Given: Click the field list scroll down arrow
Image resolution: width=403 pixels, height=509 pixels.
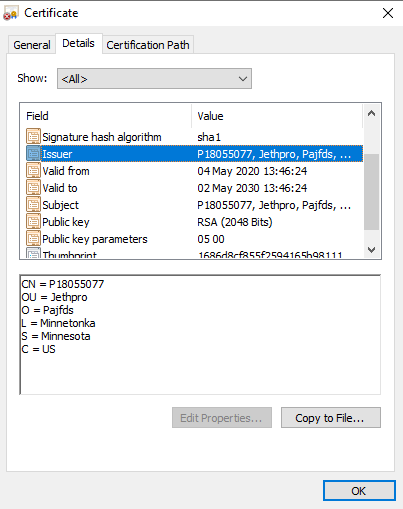Looking at the screenshot, I should pos(371,249).
